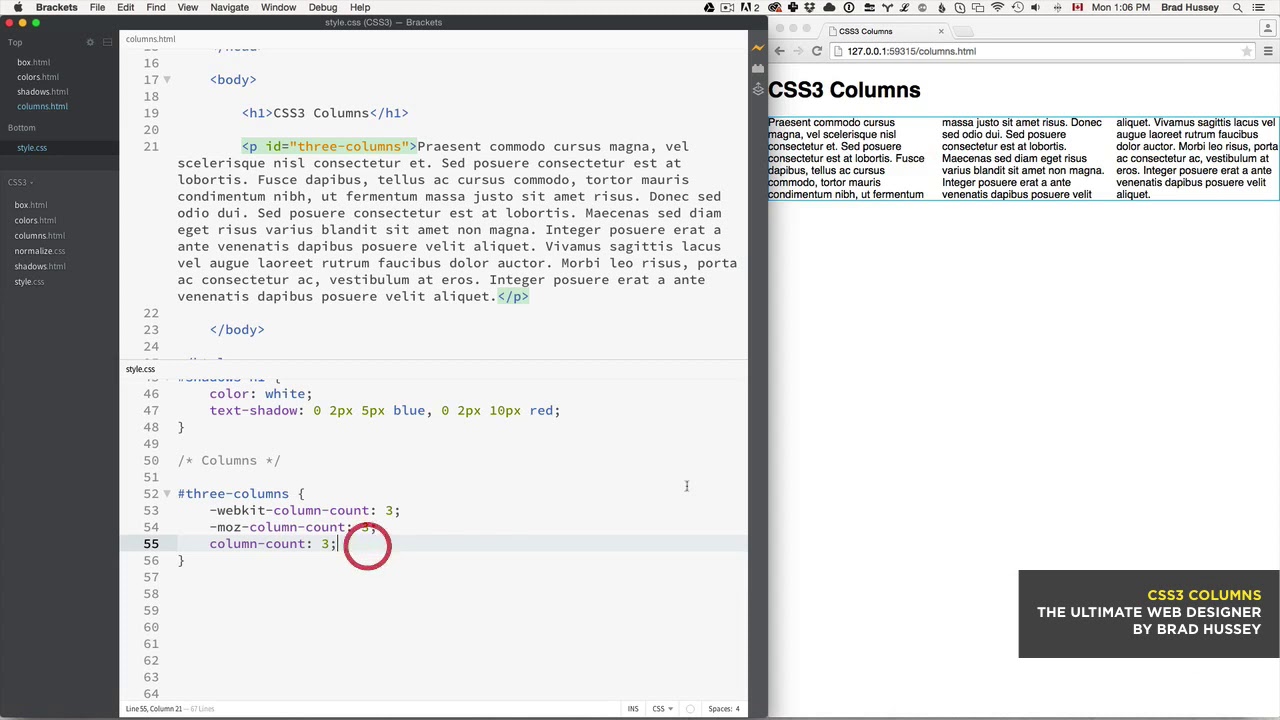This screenshot has height=720, width=1280.
Task: Click the volume icon in menu bar
Action: (1034, 7)
